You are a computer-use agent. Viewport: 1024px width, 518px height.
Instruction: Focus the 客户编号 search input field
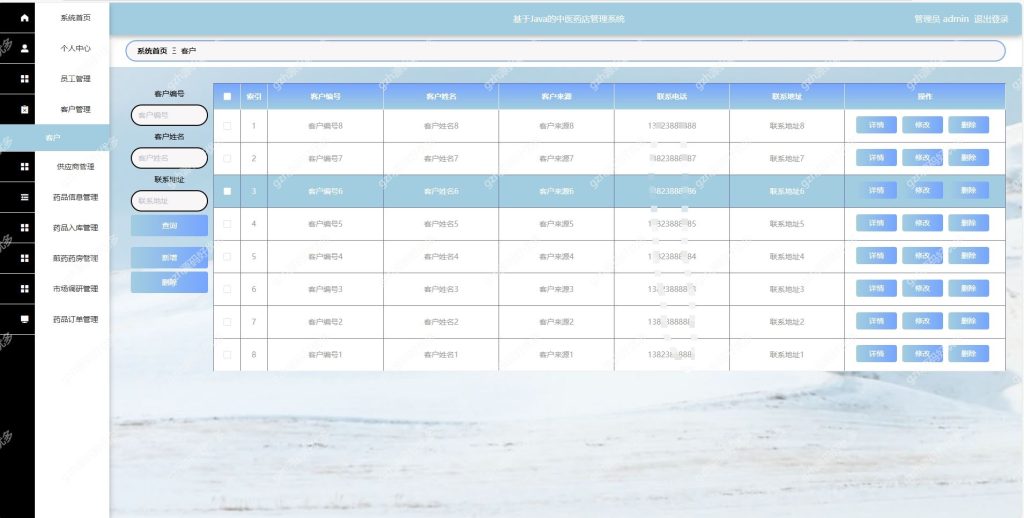point(169,115)
